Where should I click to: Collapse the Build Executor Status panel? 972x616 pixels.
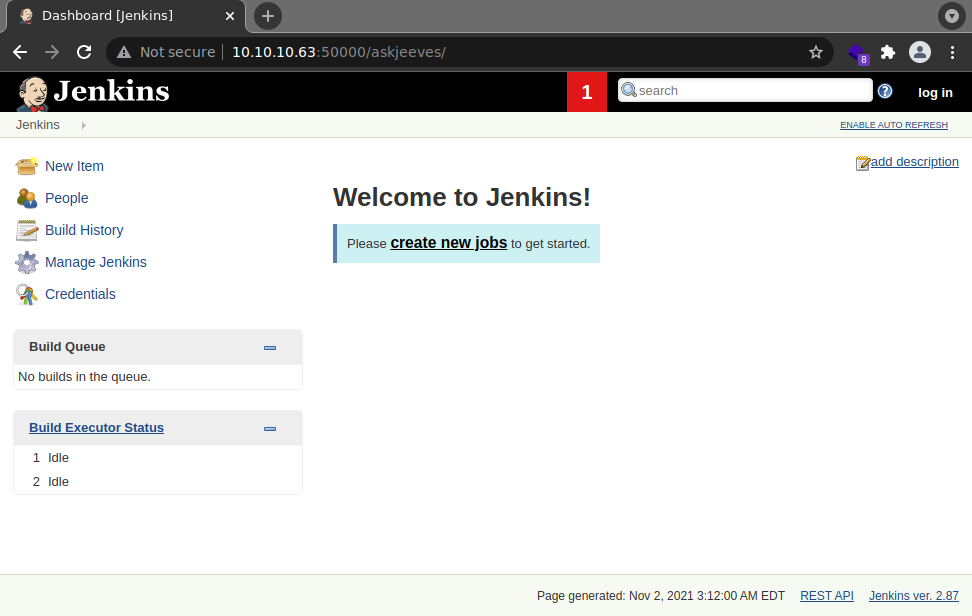pos(270,428)
